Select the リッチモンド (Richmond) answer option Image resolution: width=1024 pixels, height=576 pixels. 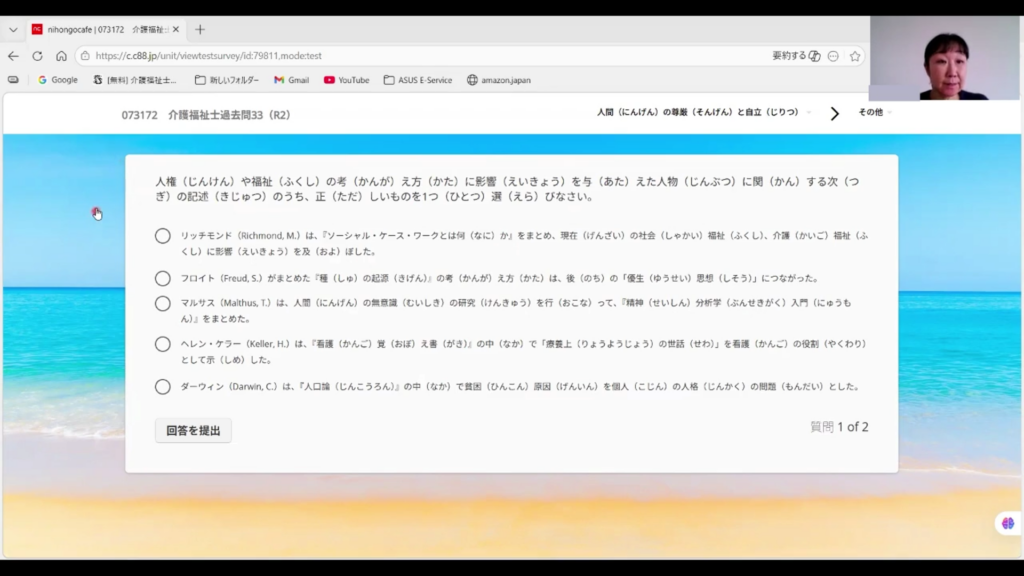tap(163, 236)
